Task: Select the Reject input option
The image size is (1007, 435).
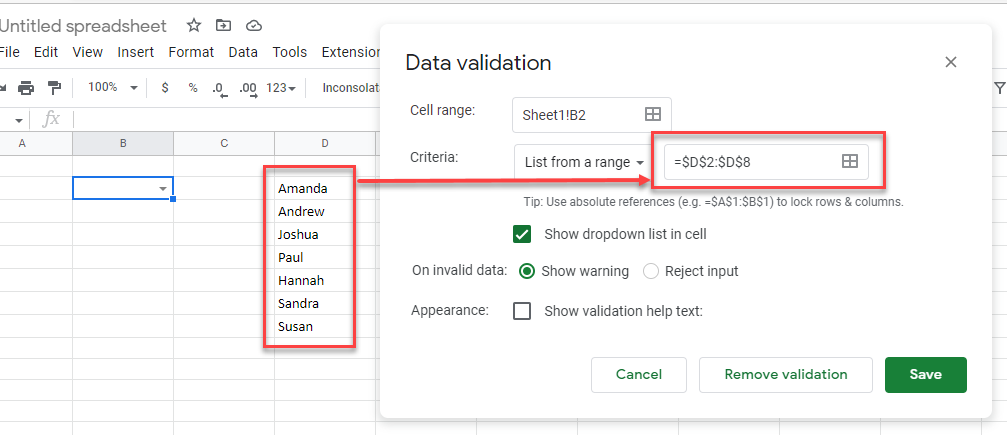Action: click(x=651, y=271)
